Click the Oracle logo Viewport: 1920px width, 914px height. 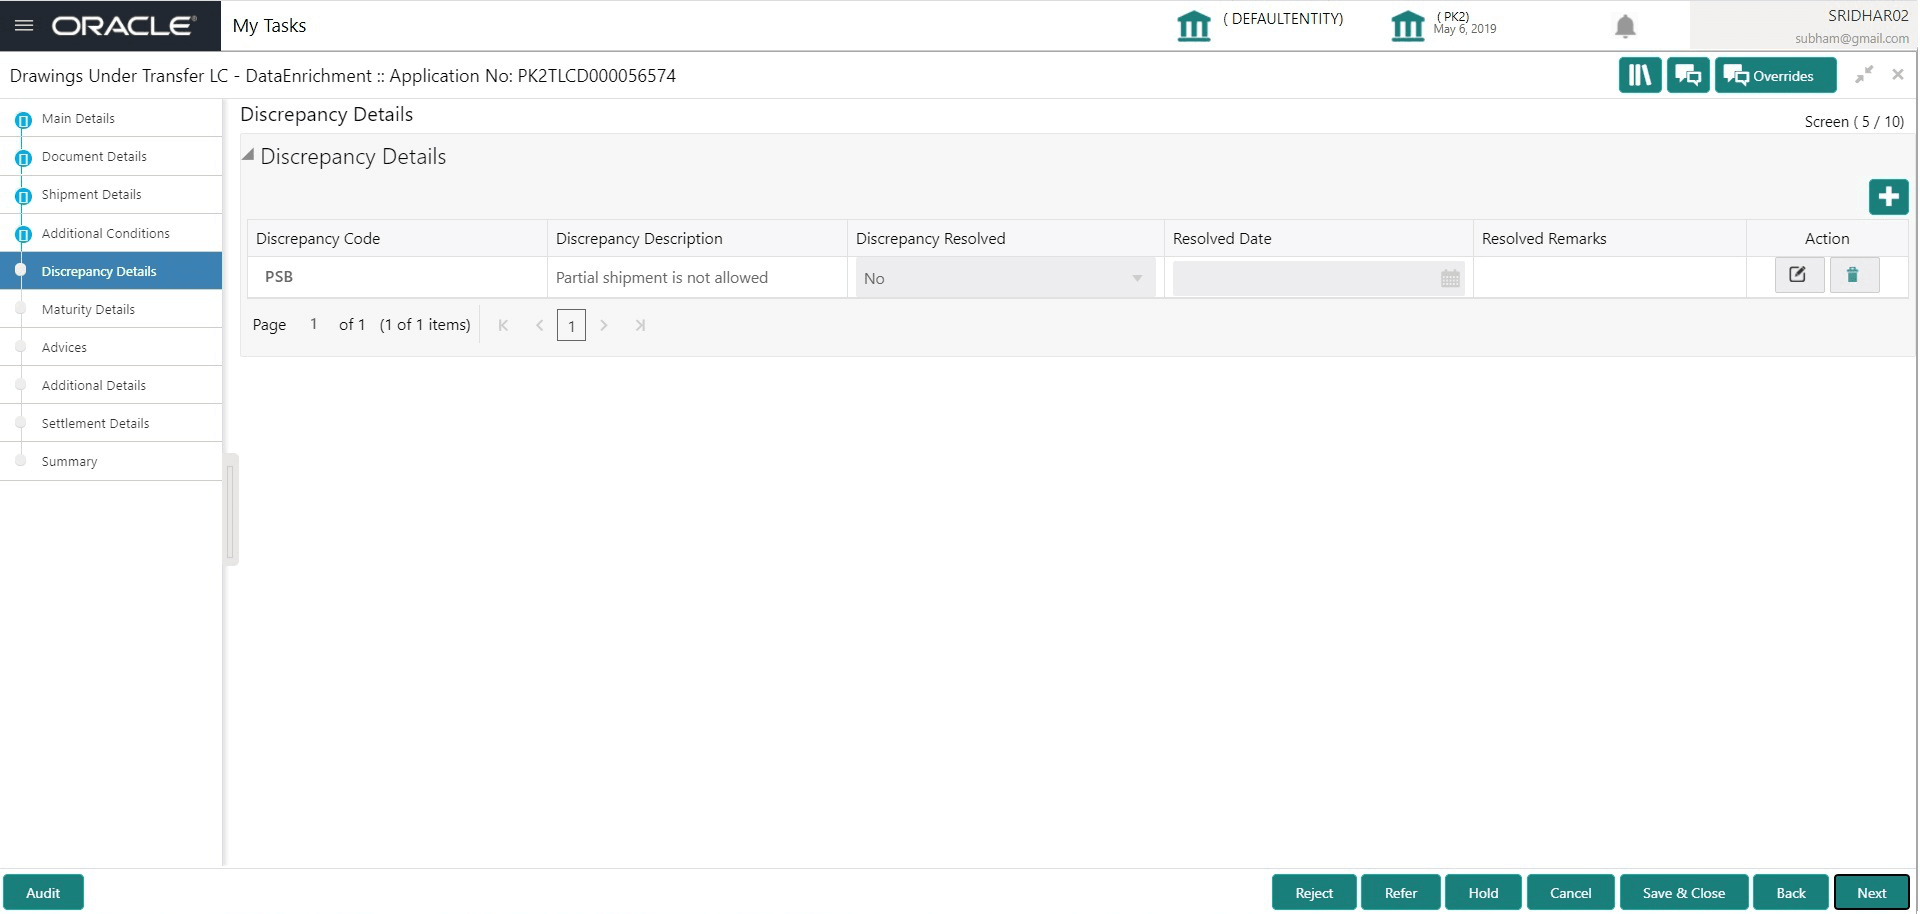point(124,26)
